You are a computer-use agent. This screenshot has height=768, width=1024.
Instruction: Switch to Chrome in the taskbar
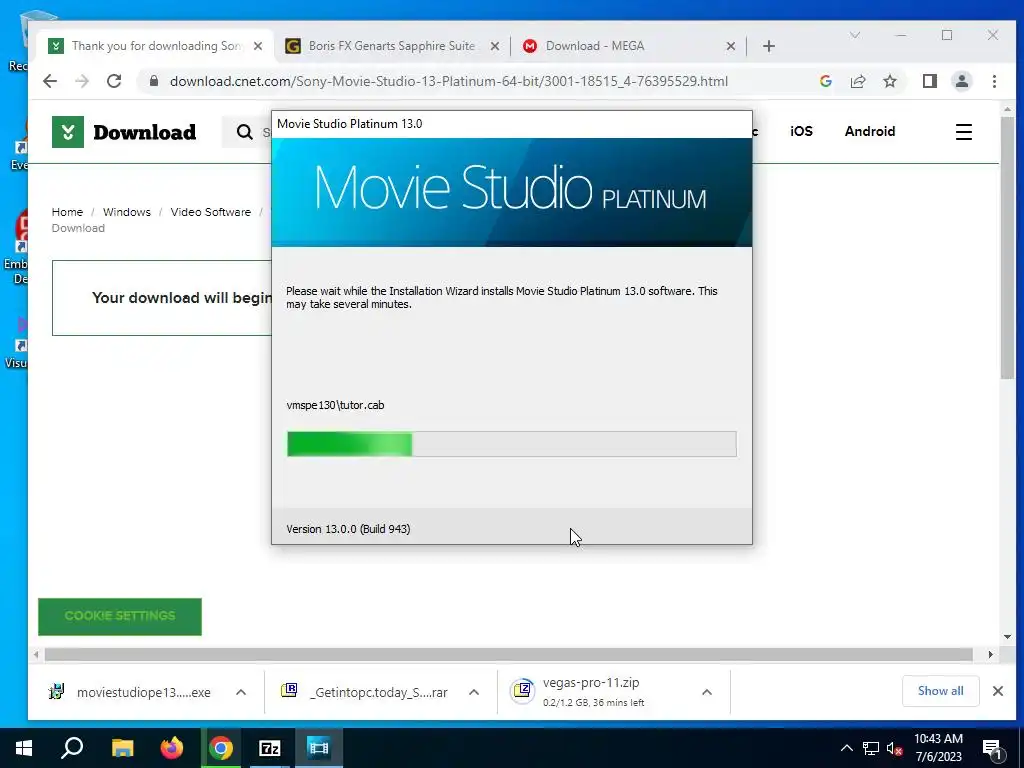tap(221, 748)
